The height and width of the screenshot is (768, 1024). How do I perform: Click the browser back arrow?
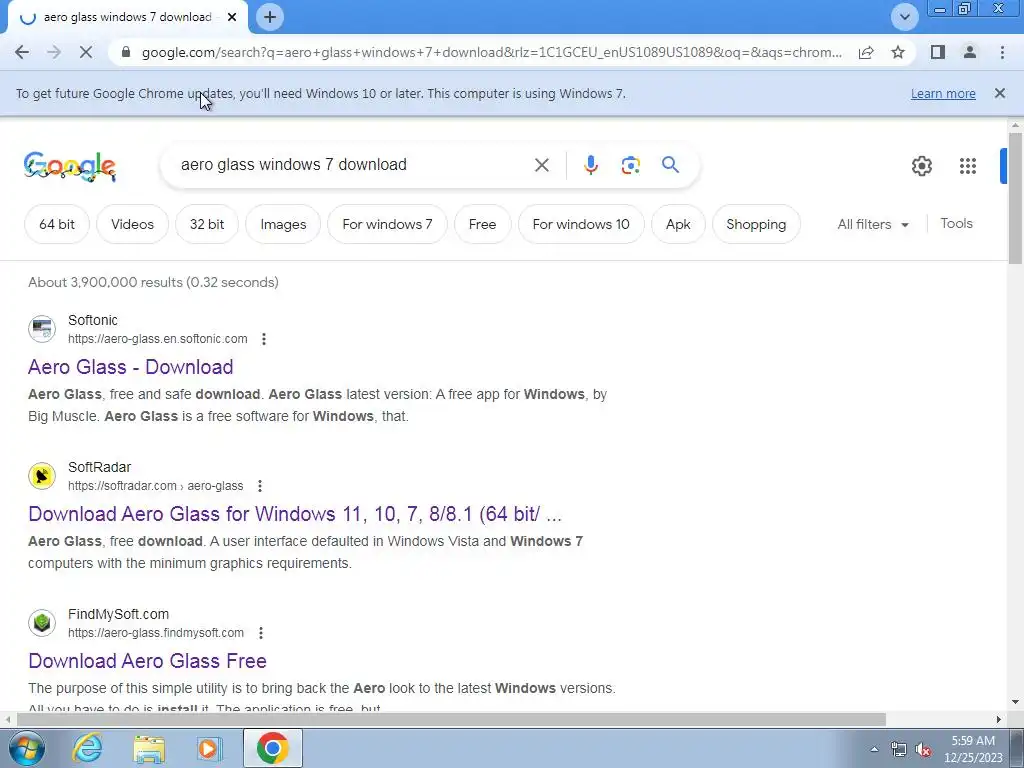pos(22,52)
